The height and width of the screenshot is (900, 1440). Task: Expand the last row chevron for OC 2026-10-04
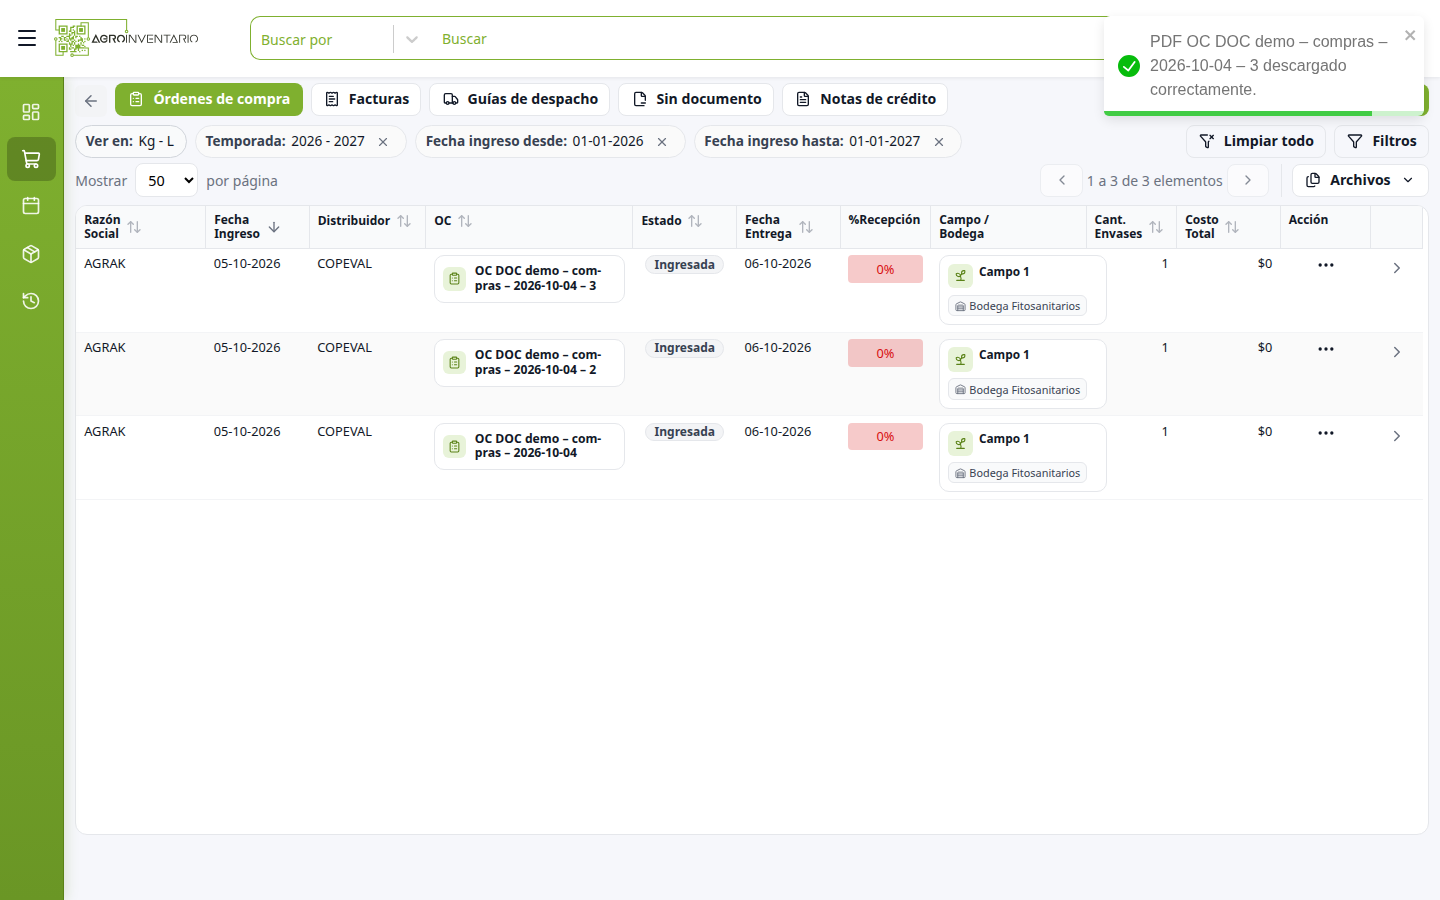coord(1397,436)
